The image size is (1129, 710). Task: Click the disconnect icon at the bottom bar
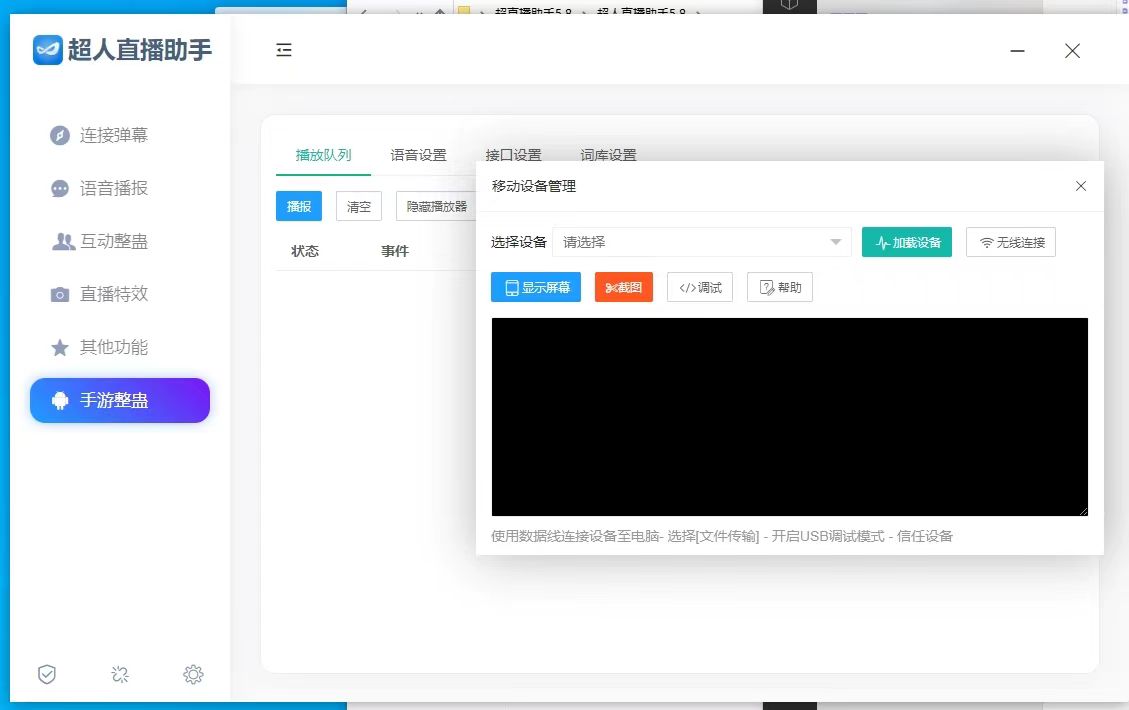pyautogui.click(x=120, y=674)
